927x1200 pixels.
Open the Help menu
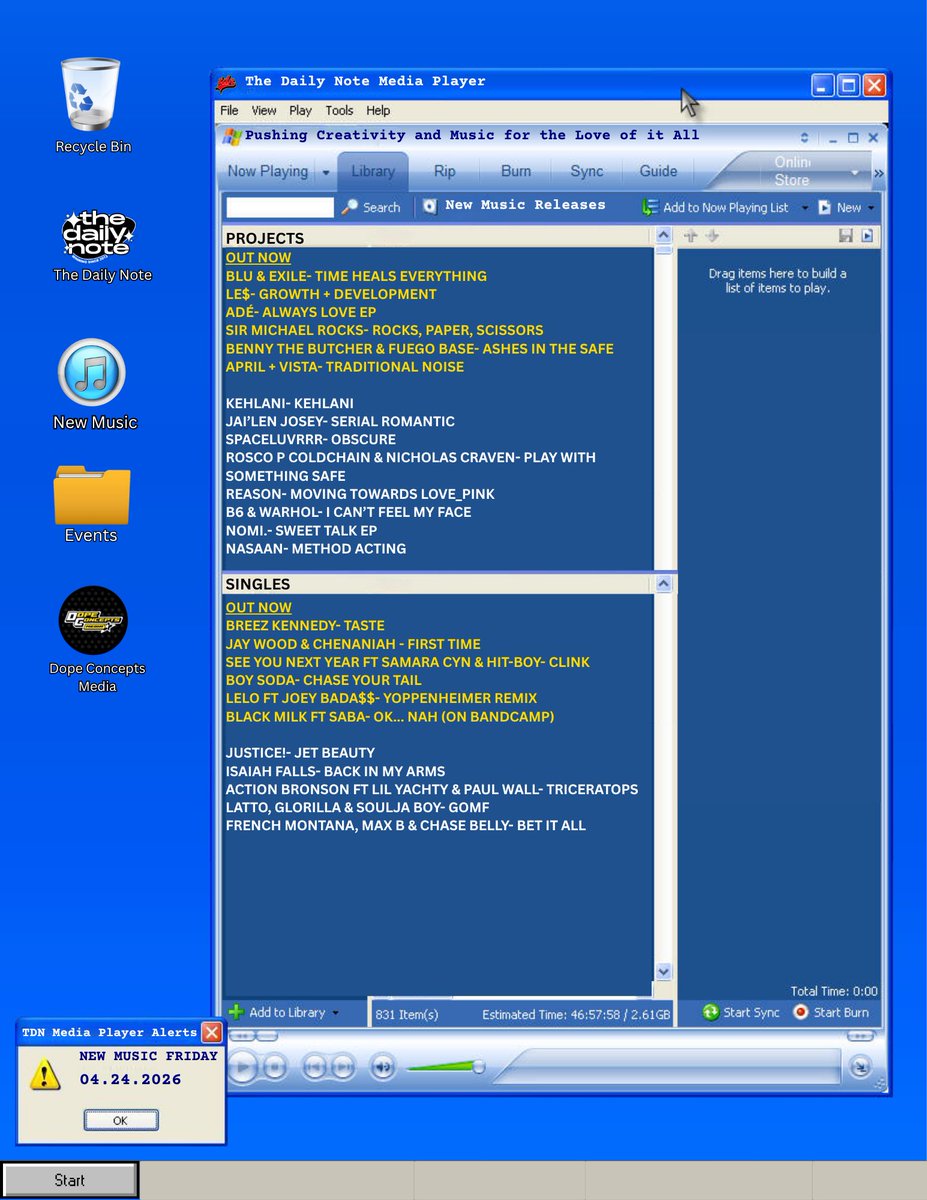(378, 111)
